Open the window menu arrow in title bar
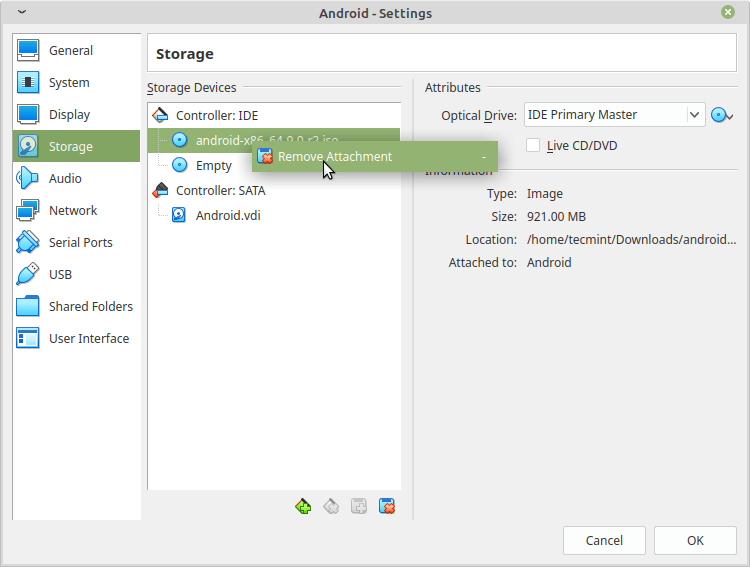The width and height of the screenshot is (750, 567). point(22,13)
